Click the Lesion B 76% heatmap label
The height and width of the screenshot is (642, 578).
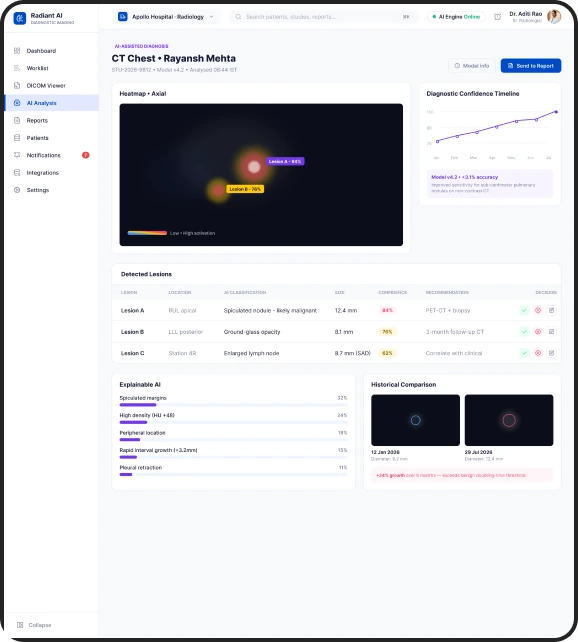point(245,189)
